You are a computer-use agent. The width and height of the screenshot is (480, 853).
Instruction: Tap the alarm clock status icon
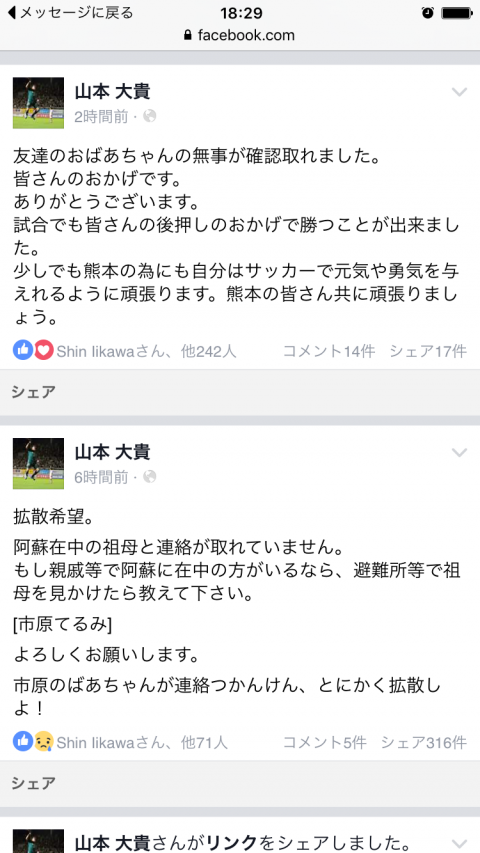pyautogui.click(x=428, y=13)
